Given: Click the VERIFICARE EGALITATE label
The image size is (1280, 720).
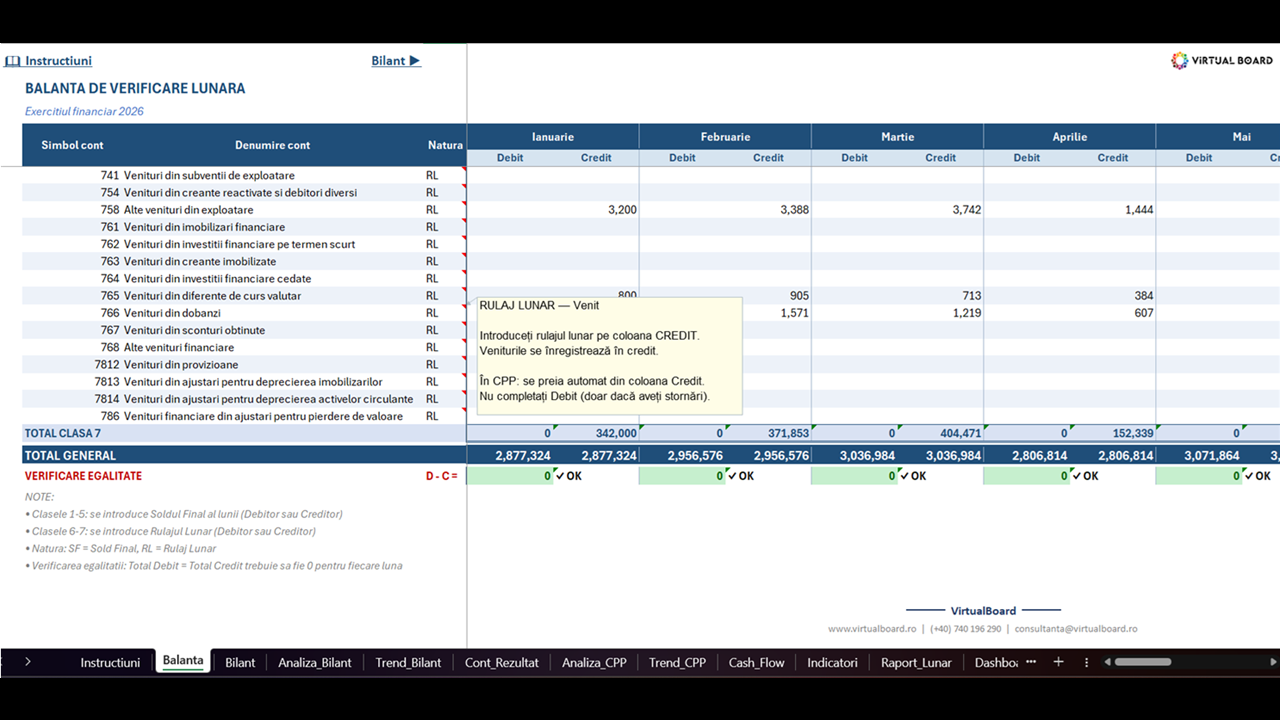Looking at the screenshot, I should (x=83, y=476).
